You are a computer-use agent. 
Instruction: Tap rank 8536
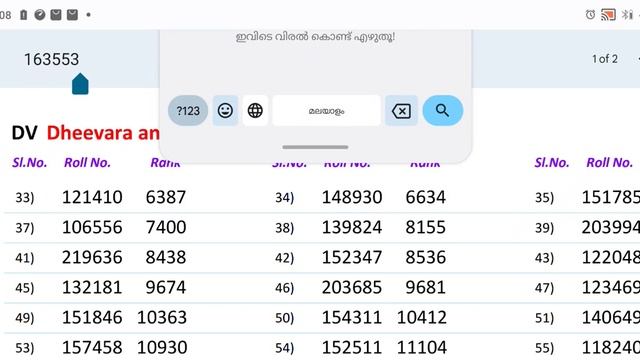click(426, 257)
